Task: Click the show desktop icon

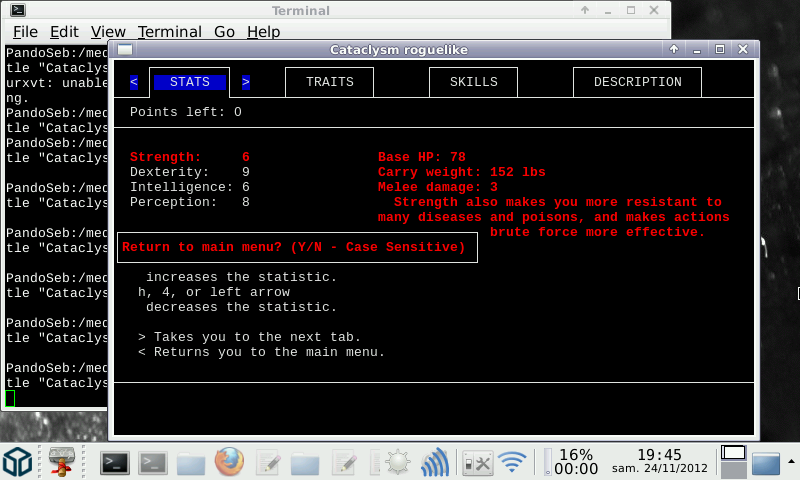Action: coord(766,463)
